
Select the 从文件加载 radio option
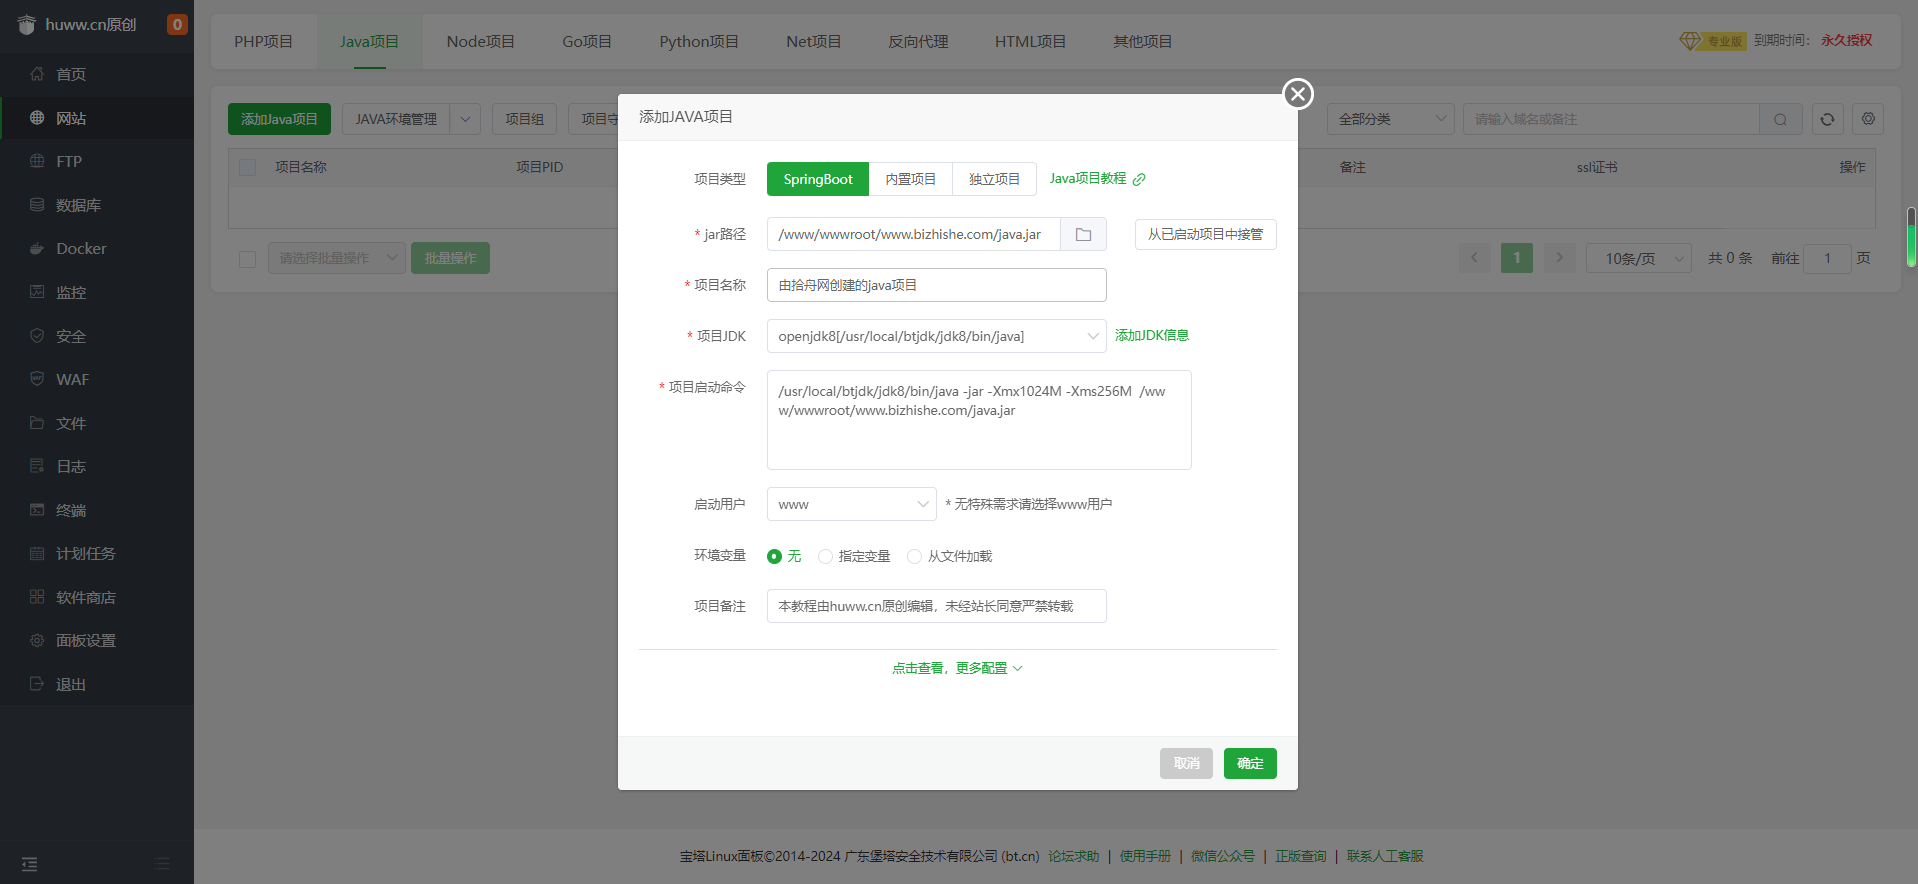(914, 557)
